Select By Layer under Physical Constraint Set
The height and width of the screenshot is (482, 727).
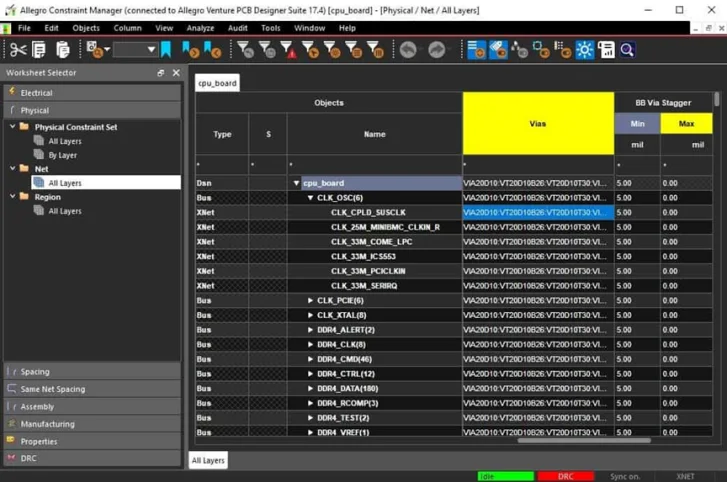[63, 155]
